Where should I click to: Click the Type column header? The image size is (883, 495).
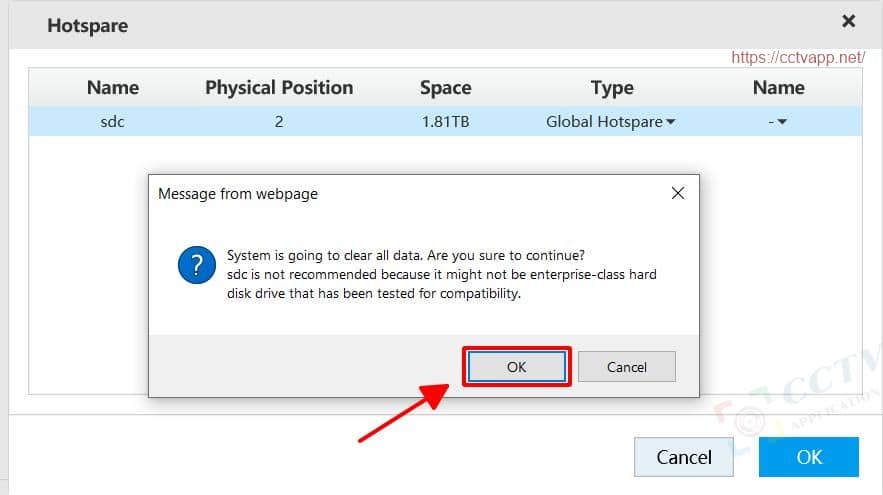click(x=612, y=88)
